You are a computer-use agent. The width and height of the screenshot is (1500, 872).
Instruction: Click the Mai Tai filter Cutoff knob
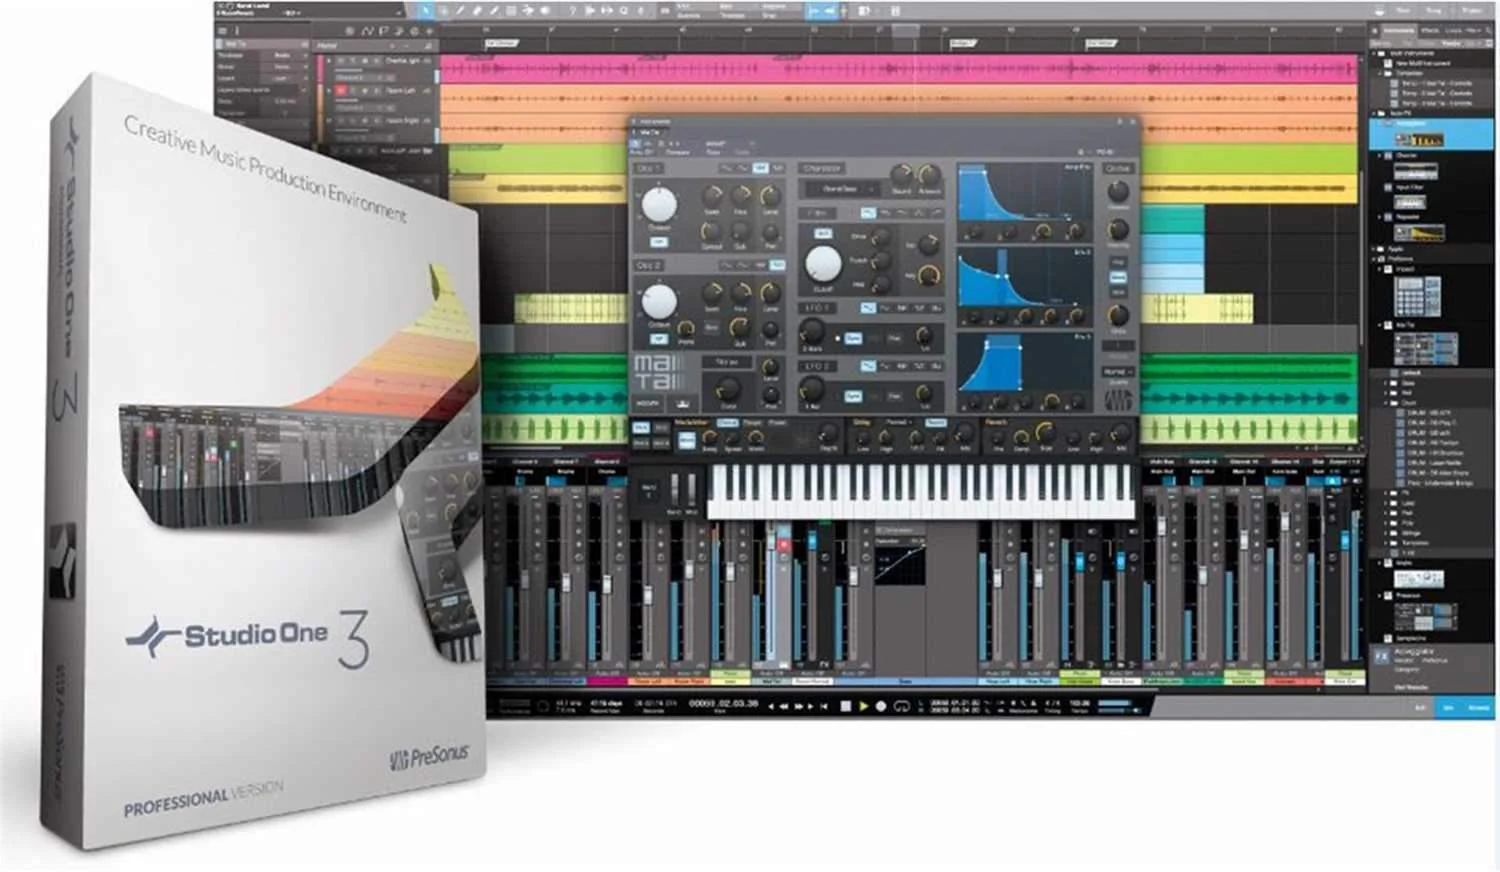[823, 264]
